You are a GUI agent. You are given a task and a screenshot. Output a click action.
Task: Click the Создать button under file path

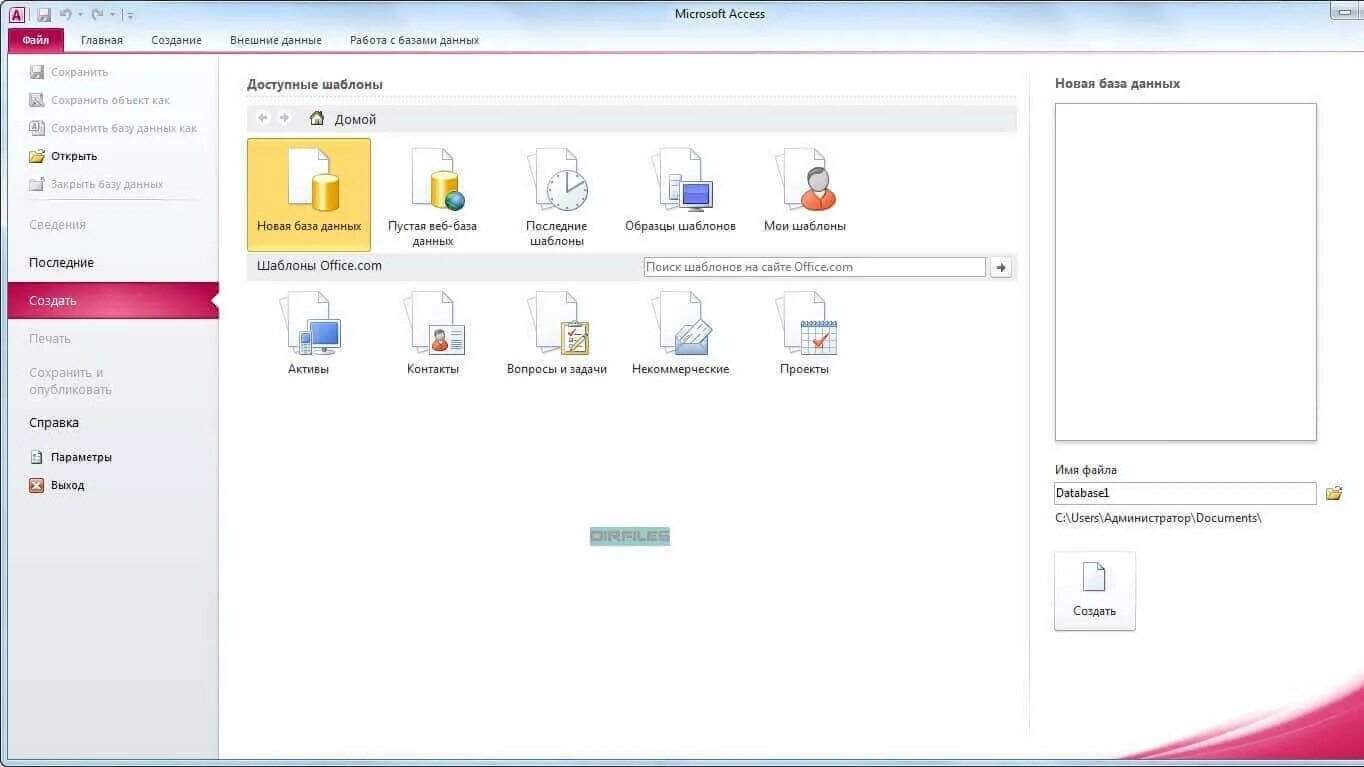point(1095,591)
